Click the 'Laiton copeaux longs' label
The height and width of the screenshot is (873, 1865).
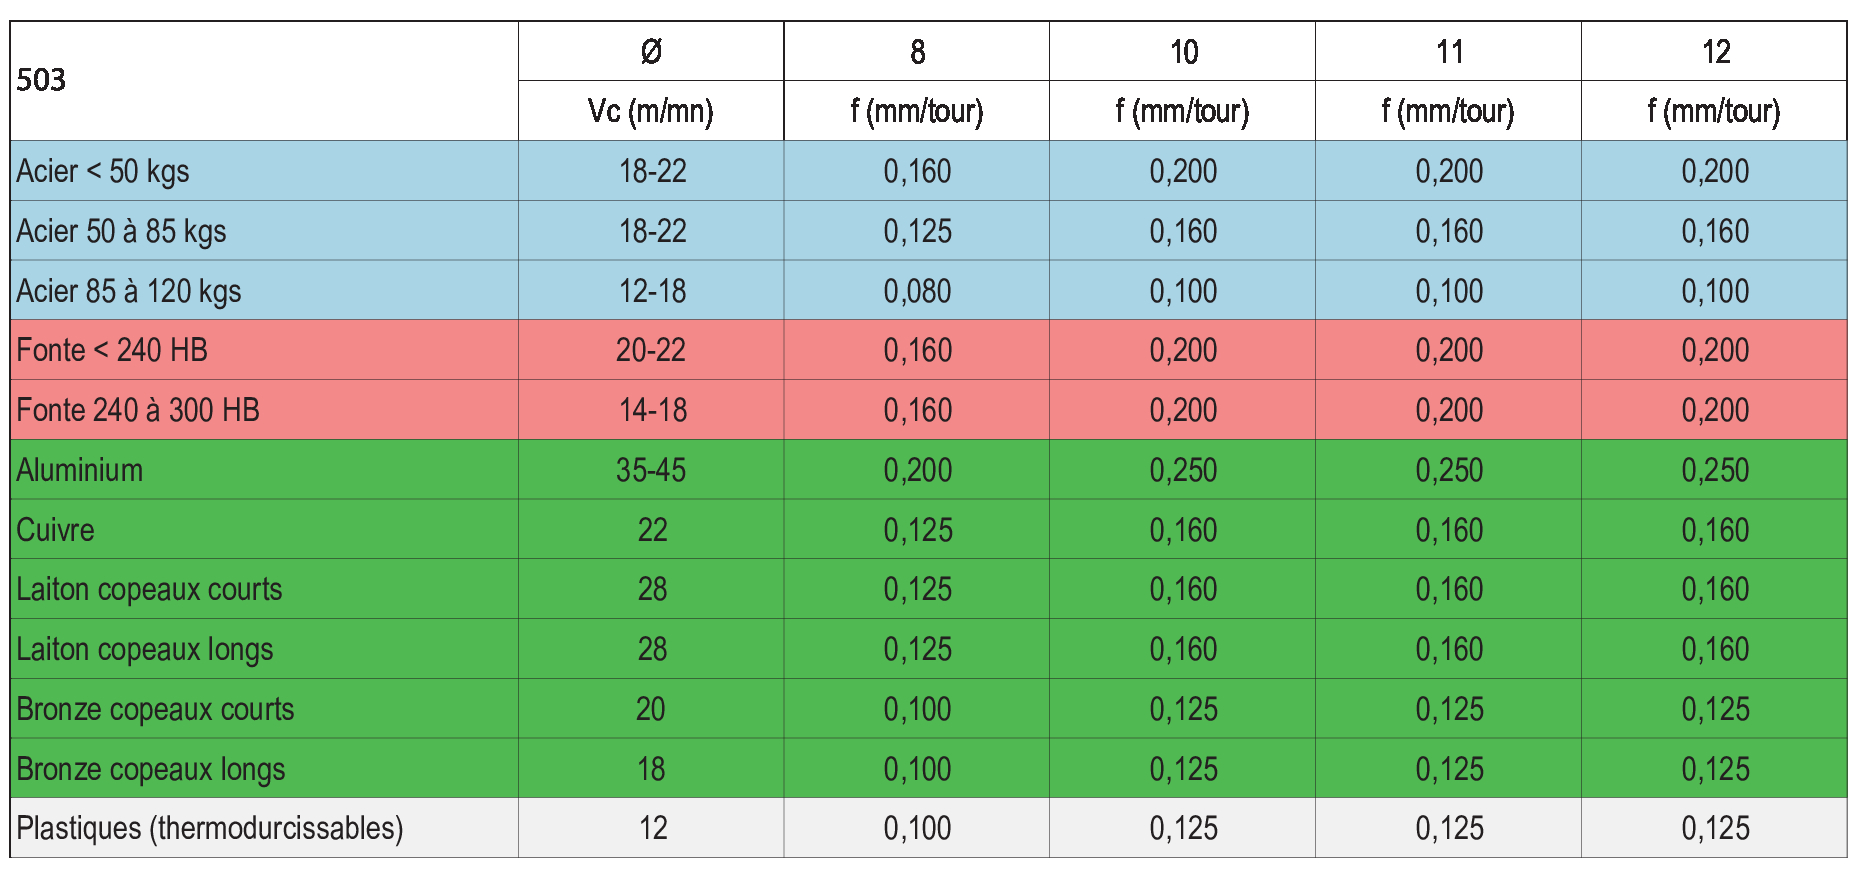pyautogui.click(x=145, y=649)
